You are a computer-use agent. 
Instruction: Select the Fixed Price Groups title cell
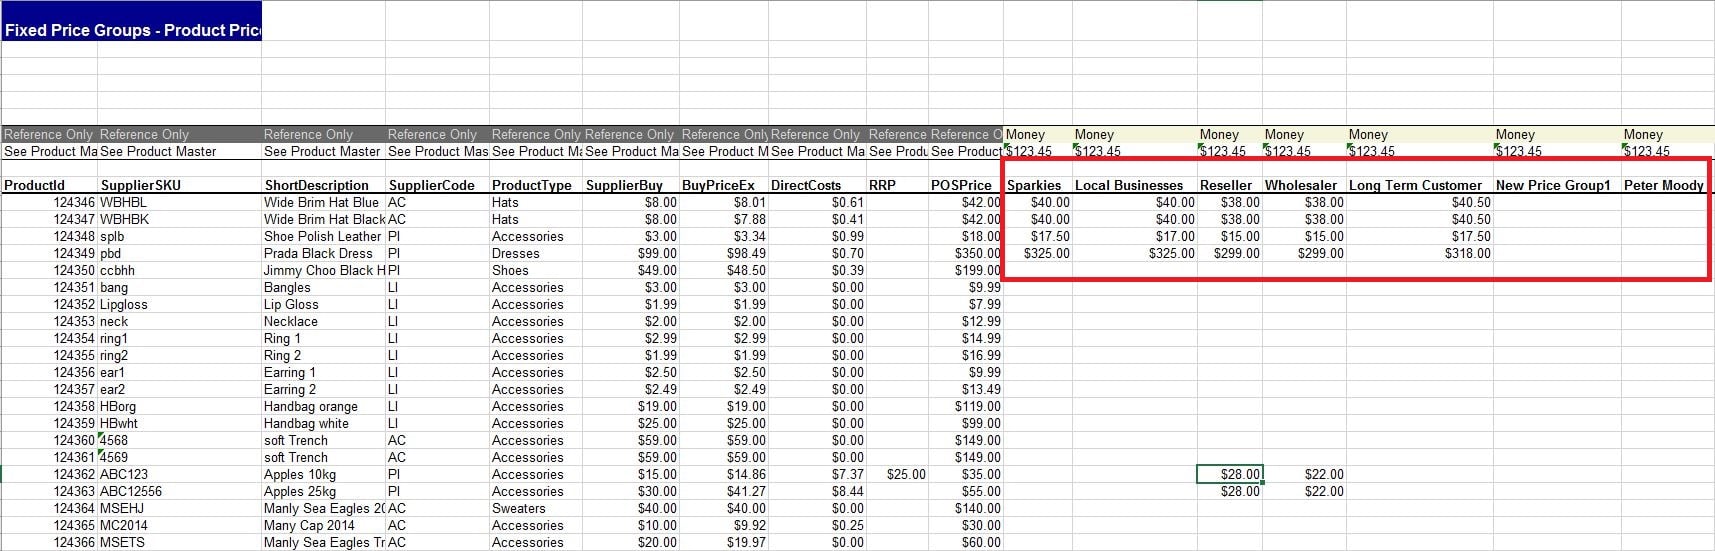click(x=131, y=21)
